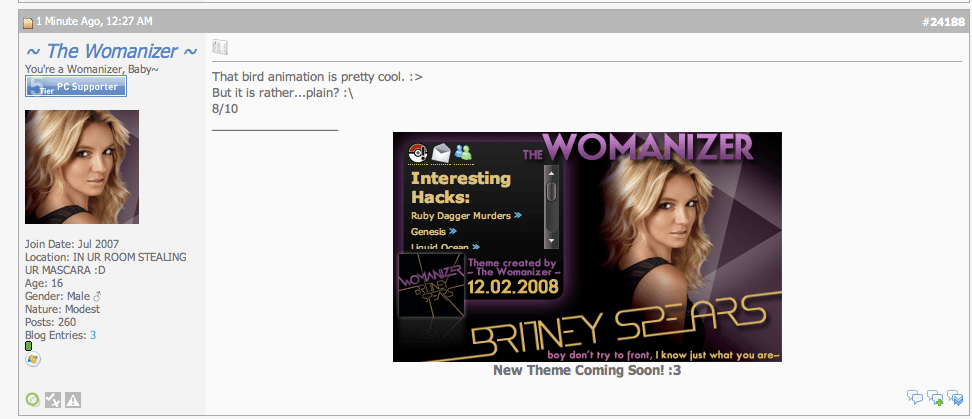Click the '12.02.2008' date text in signature
The width and height of the screenshot is (972, 419).
pos(513,286)
